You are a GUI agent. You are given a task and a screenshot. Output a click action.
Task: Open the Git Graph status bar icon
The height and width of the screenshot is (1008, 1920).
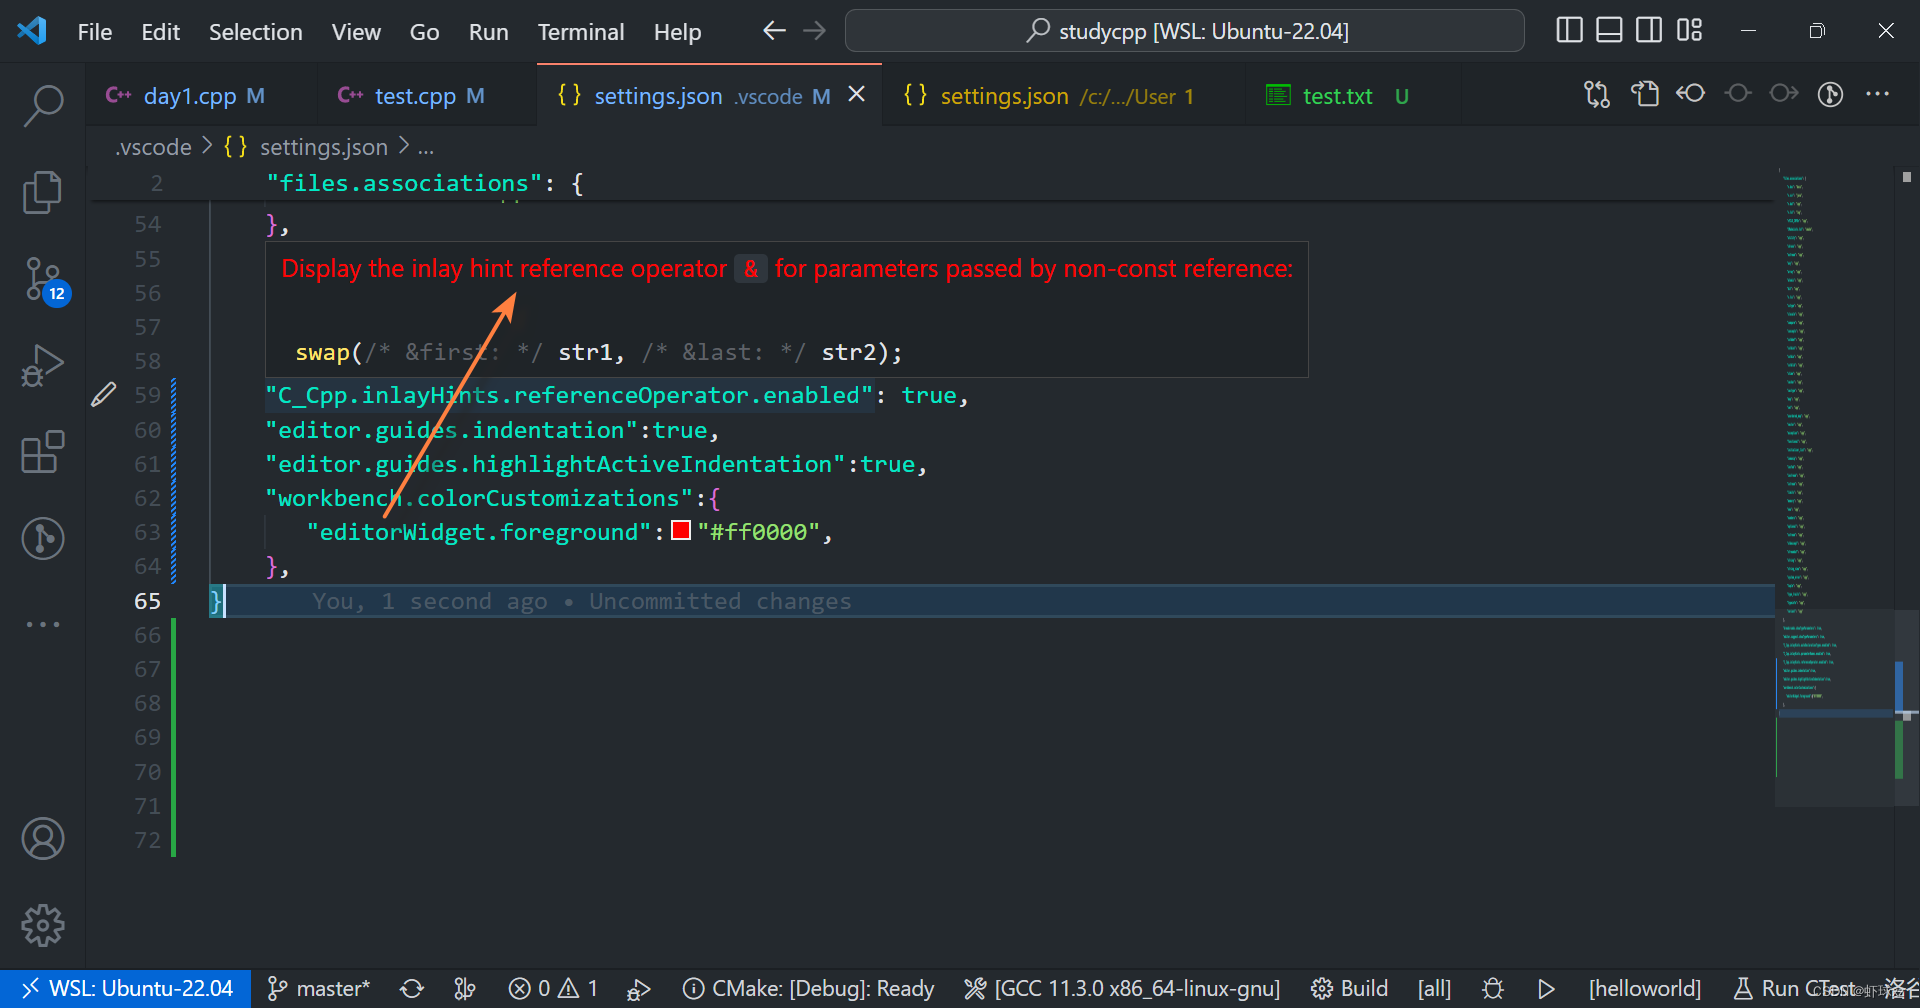[464, 988]
